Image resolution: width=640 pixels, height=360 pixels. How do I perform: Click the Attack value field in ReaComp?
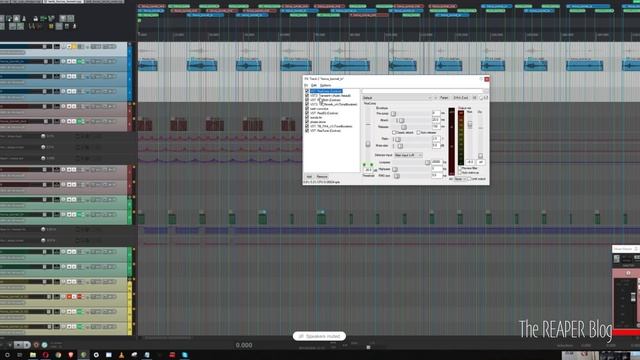(436, 120)
